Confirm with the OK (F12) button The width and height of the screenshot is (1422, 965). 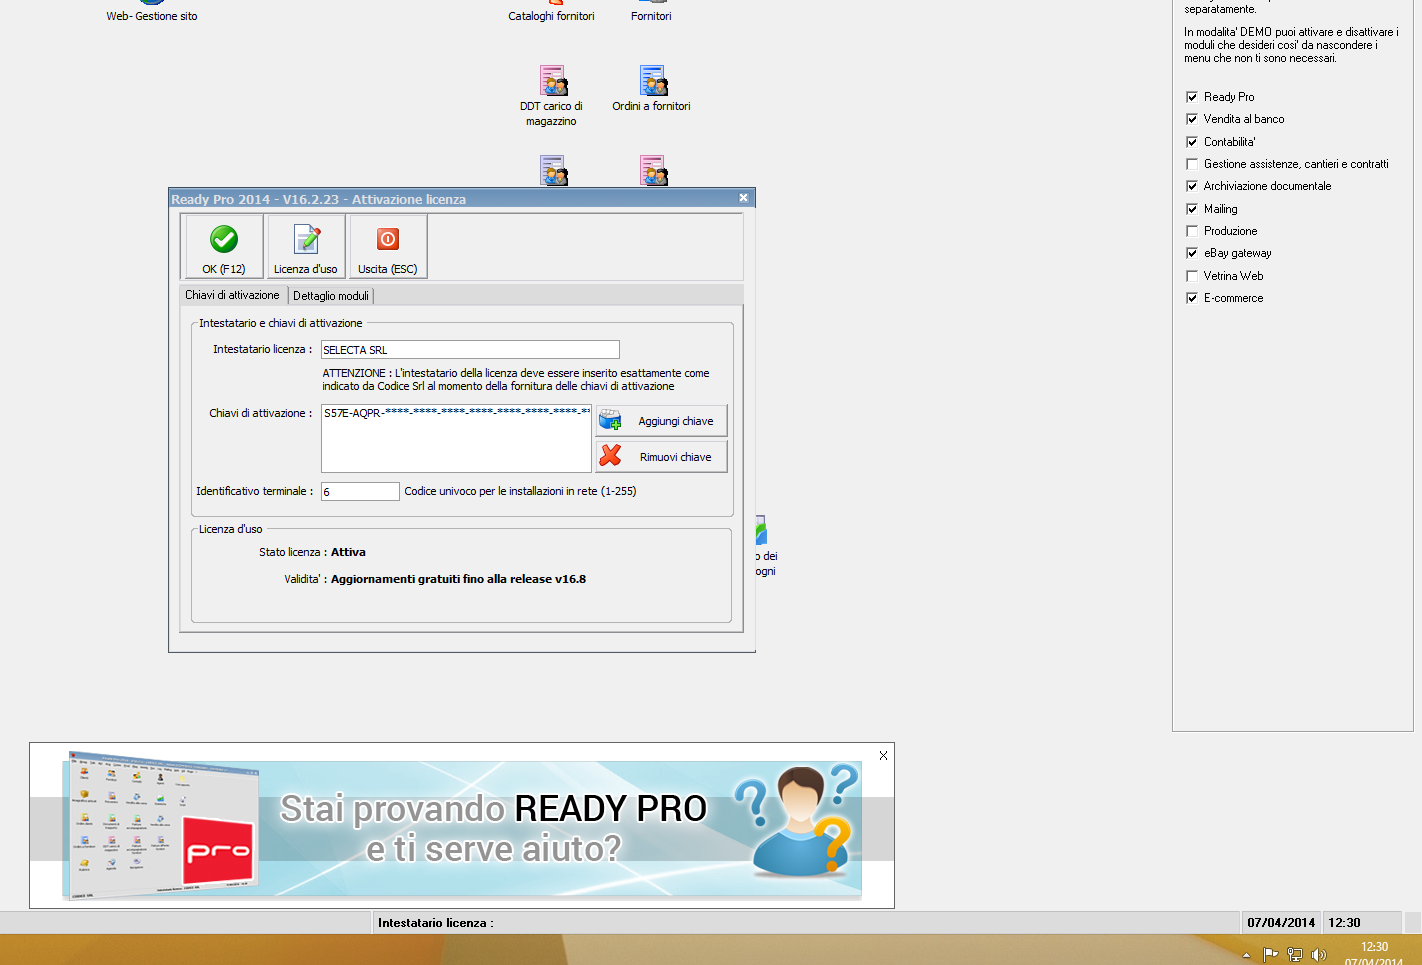pyautogui.click(x=224, y=247)
